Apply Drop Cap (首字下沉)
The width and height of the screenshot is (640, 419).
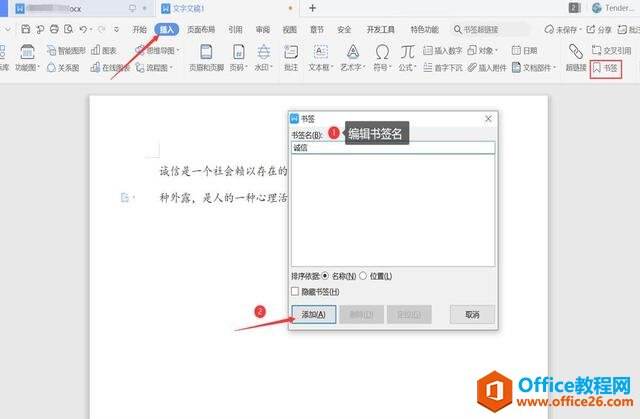coord(443,67)
